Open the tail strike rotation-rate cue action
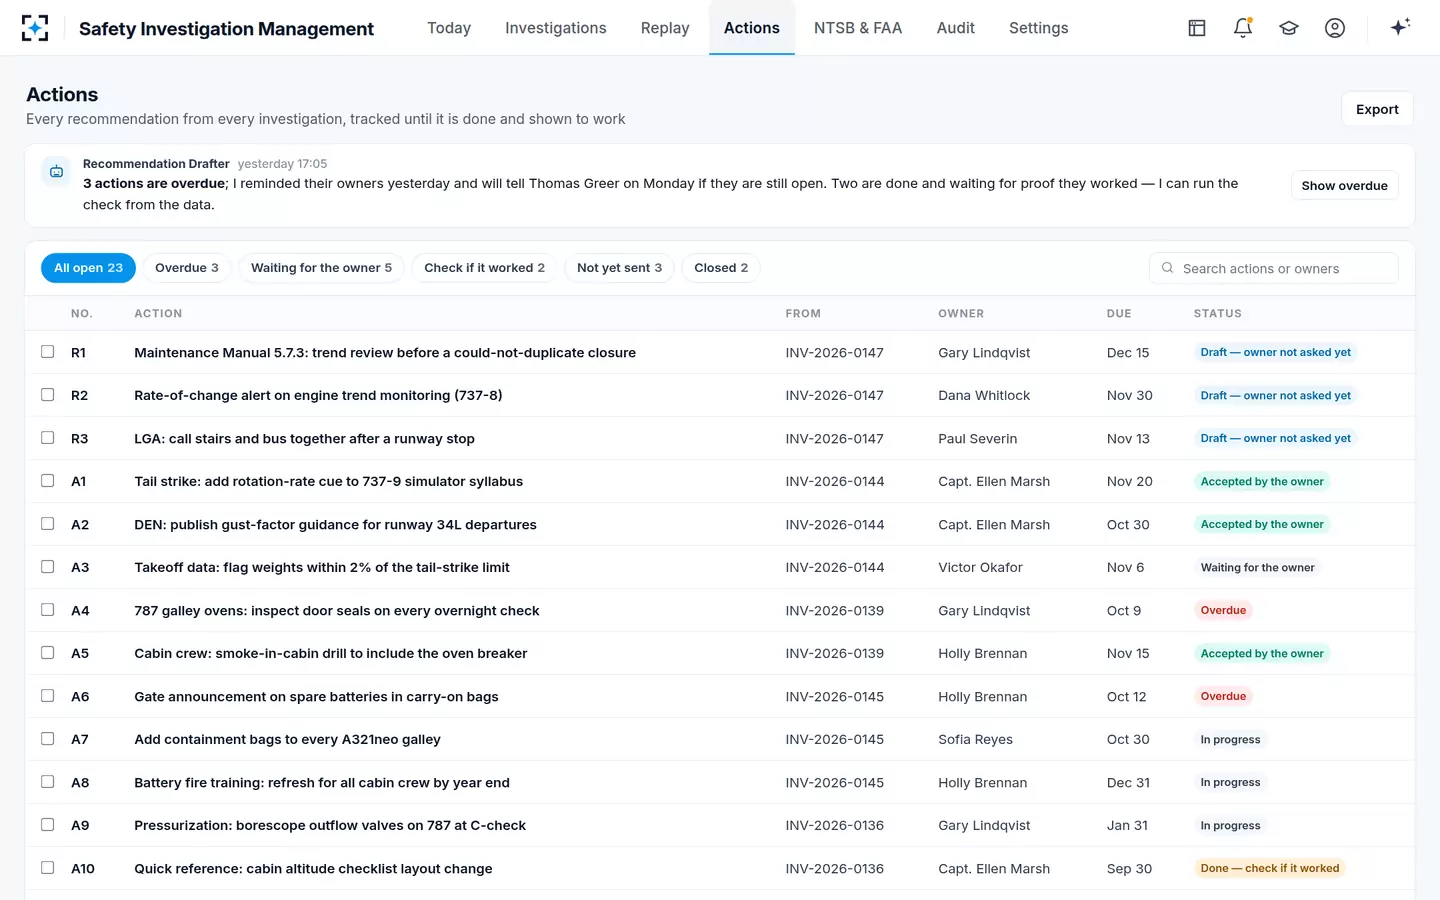The width and height of the screenshot is (1440, 900). 329,481
